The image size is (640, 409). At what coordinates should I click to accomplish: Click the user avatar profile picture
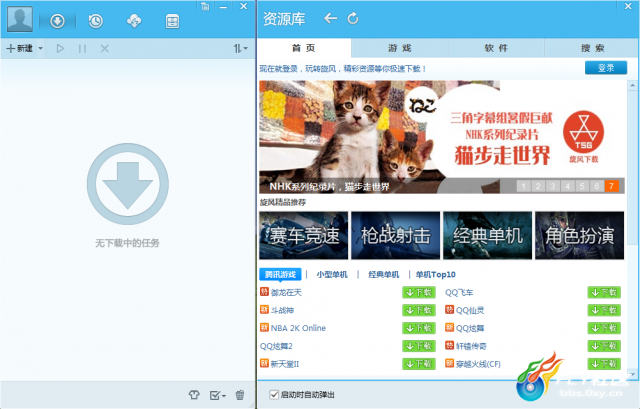point(20,19)
